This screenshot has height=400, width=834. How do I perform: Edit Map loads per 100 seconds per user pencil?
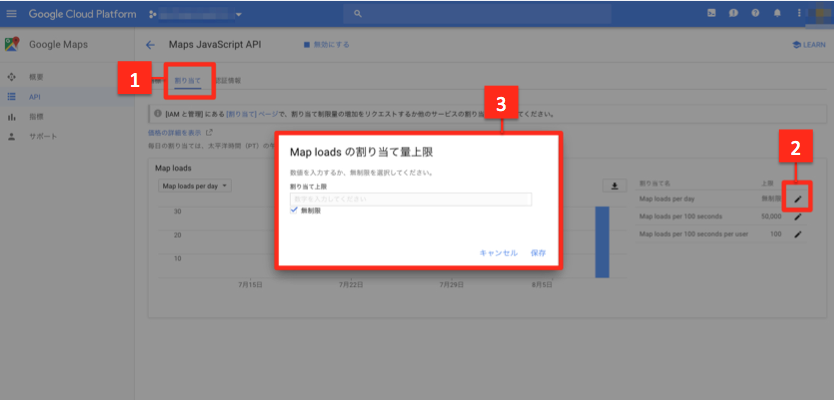click(797, 235)
